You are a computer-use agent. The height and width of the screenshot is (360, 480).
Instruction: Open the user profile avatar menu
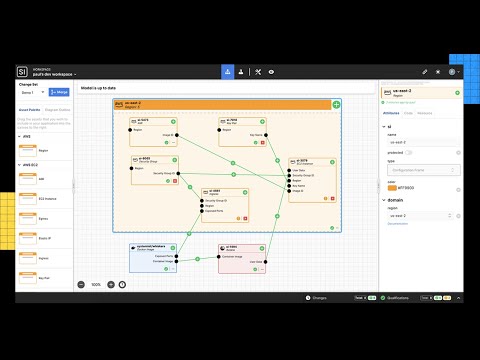click(x=454, y=72)
